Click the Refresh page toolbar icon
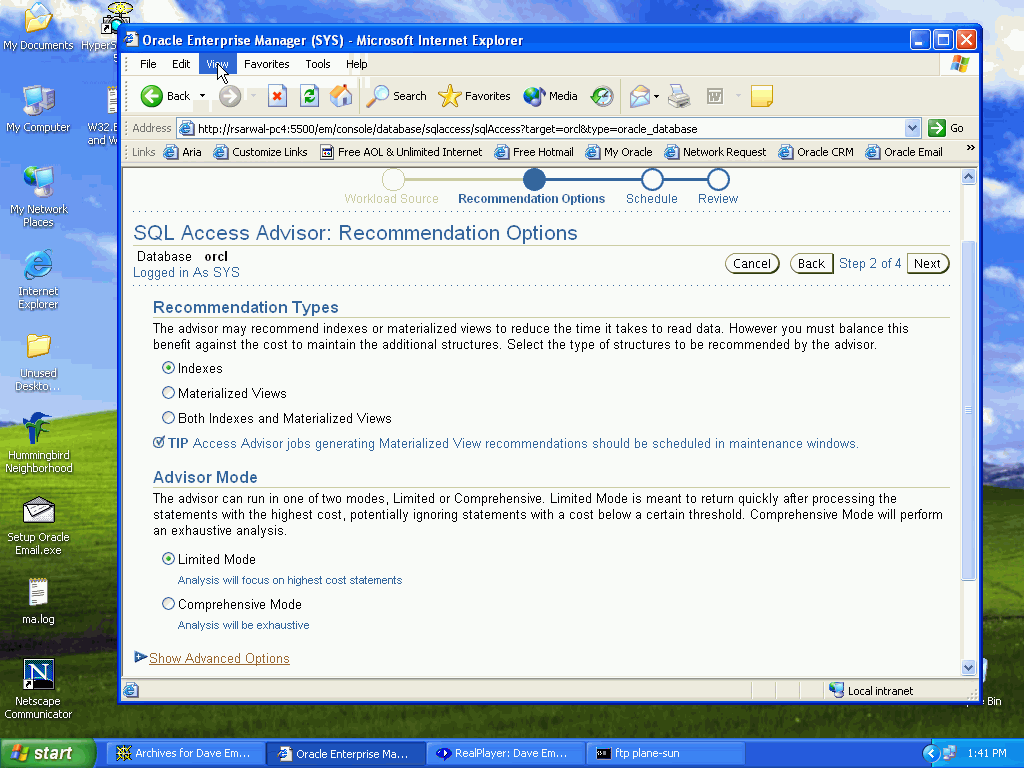Image resolution: width=1024 pixels, height=768 pixels. [x=310, y=96]
